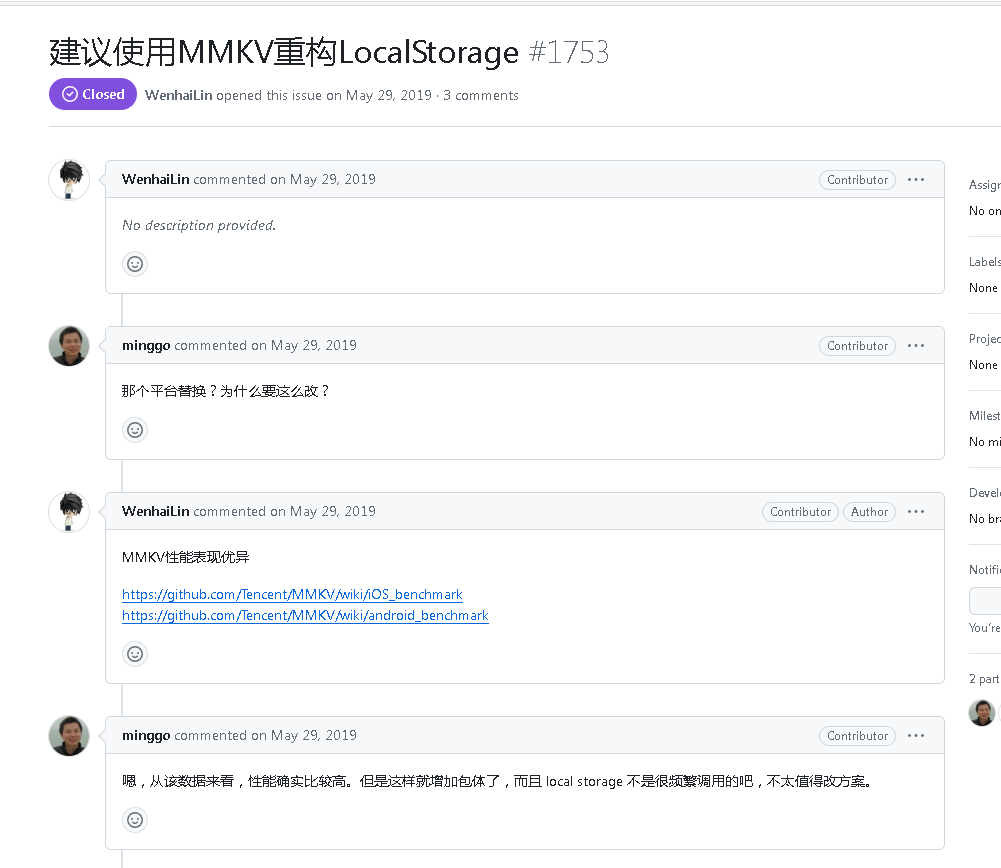Open the Assignees section in the sidebar
The image size is (1001, 868).
coord(984,184)
